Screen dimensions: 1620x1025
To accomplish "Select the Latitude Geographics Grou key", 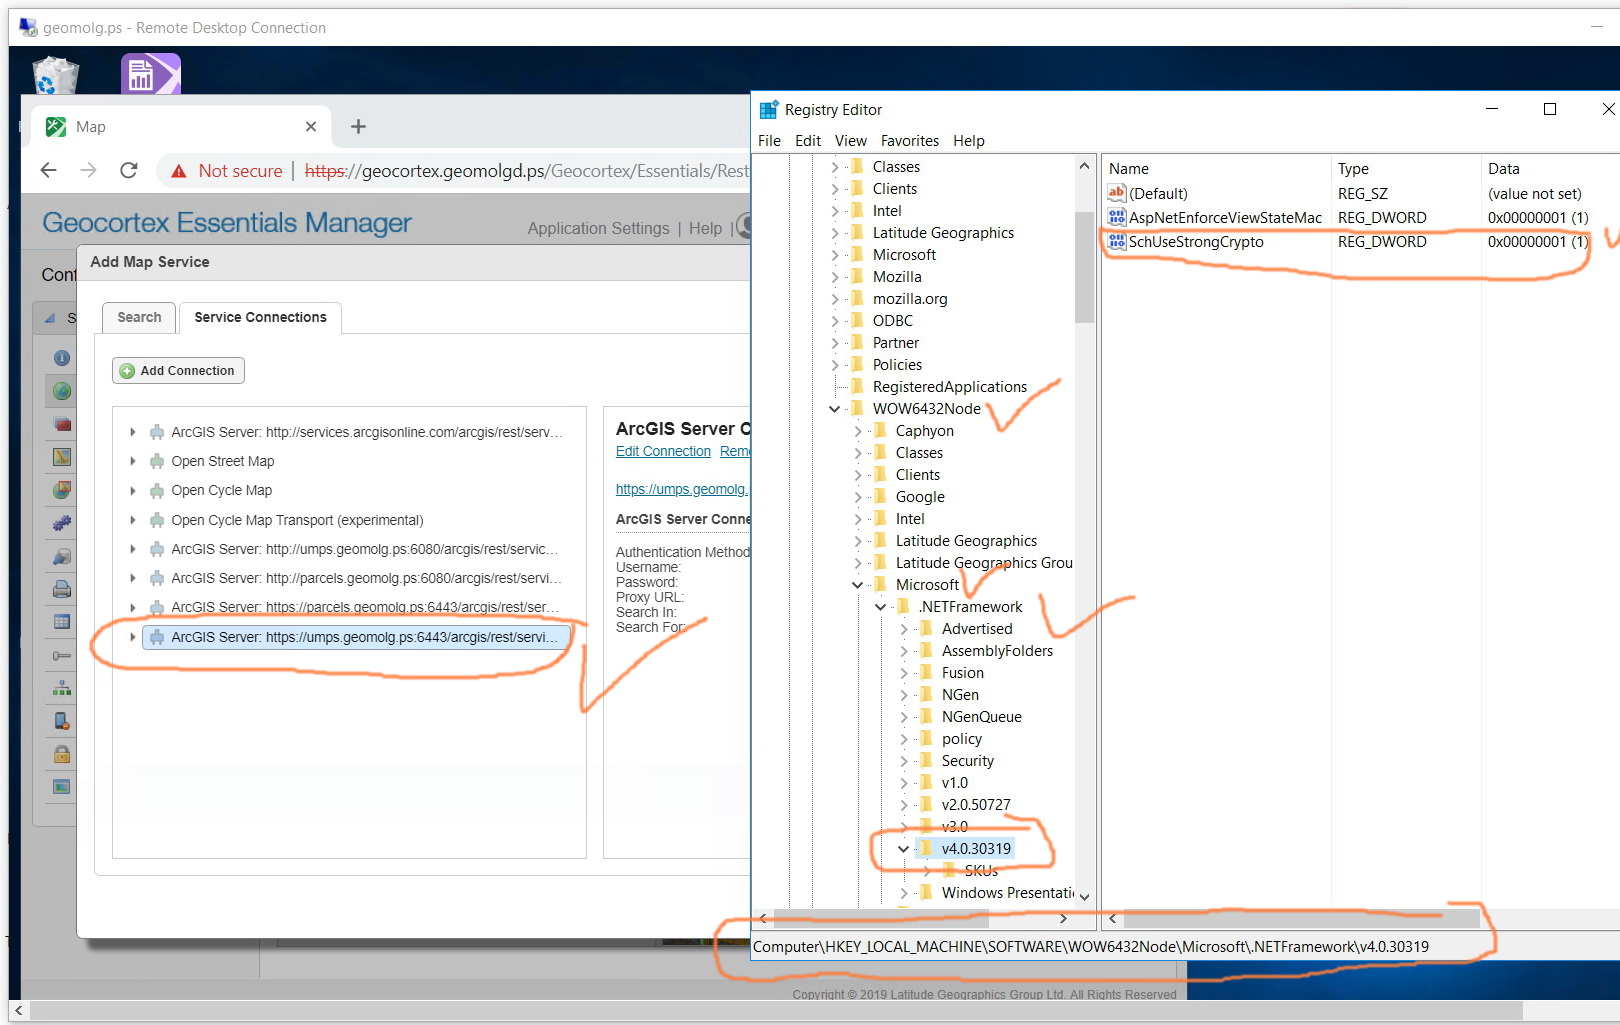I will point(984,563).
